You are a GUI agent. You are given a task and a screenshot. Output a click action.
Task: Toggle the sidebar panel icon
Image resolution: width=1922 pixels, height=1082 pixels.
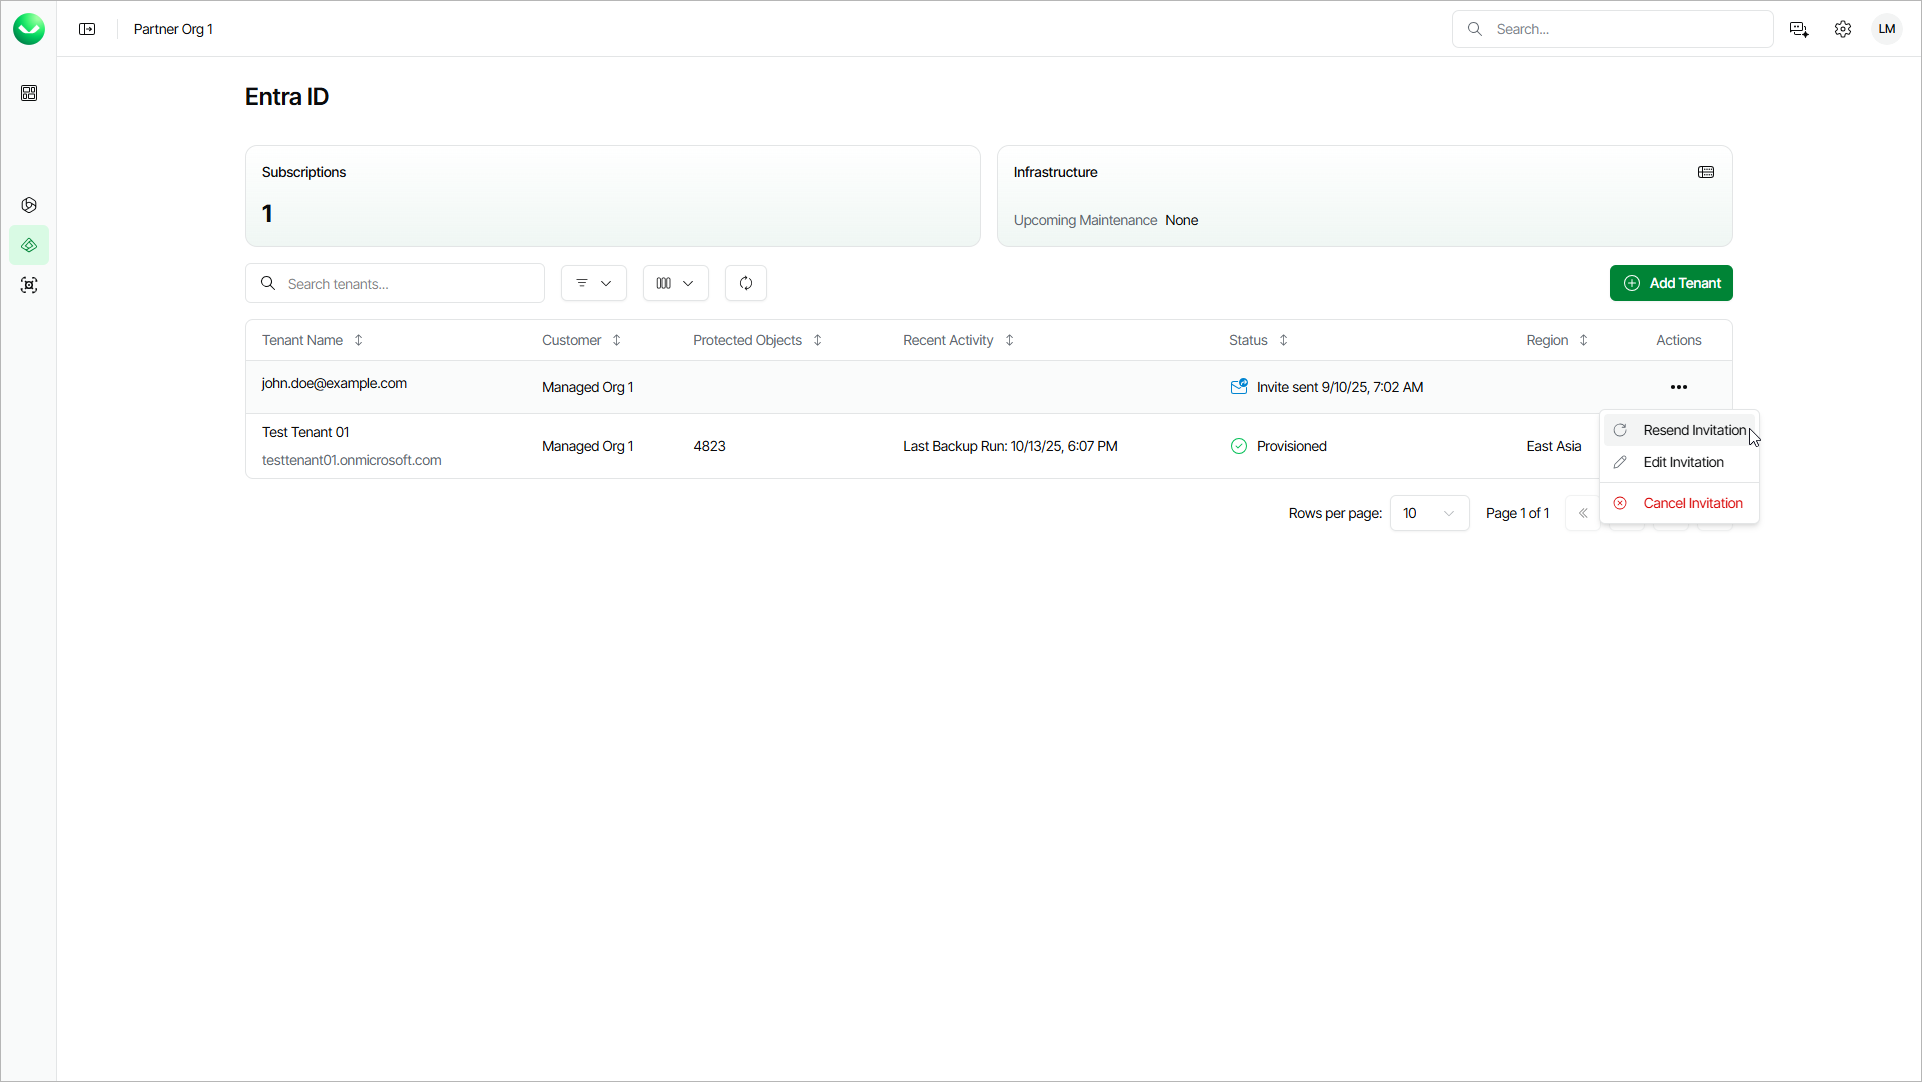(x=87, y=29)
